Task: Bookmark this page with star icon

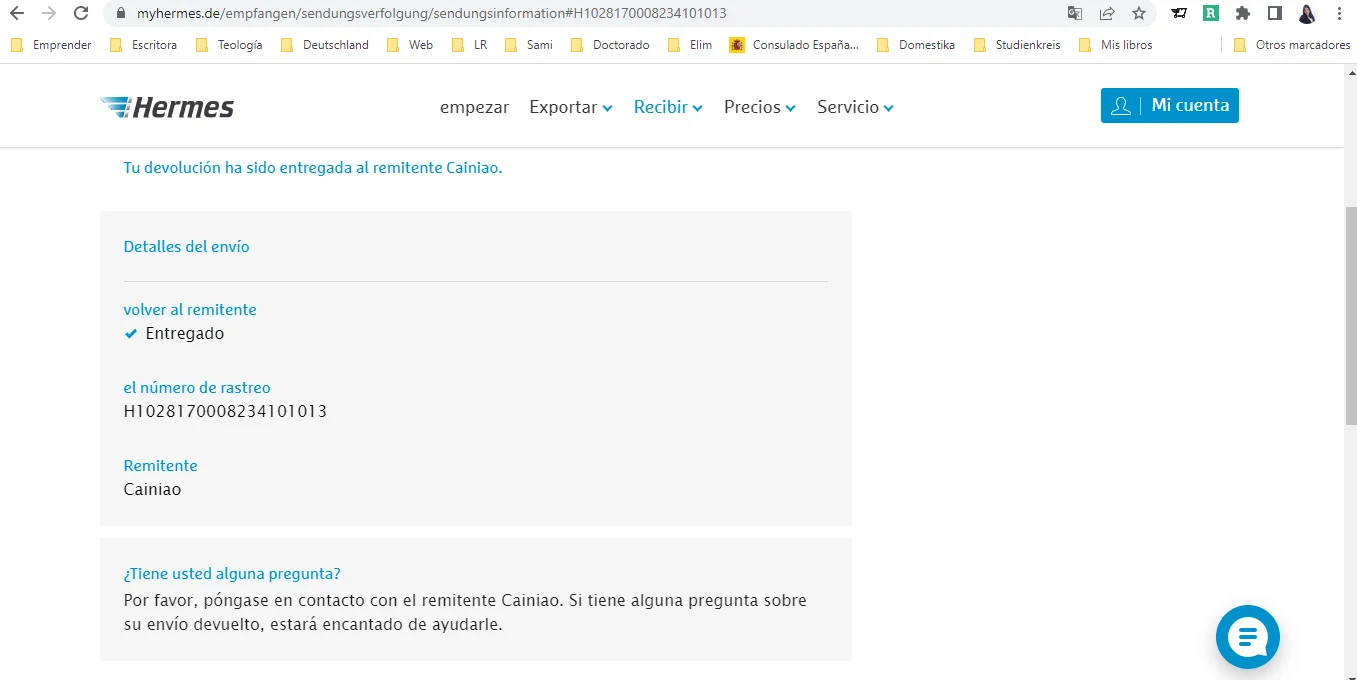Action: 1139,14
